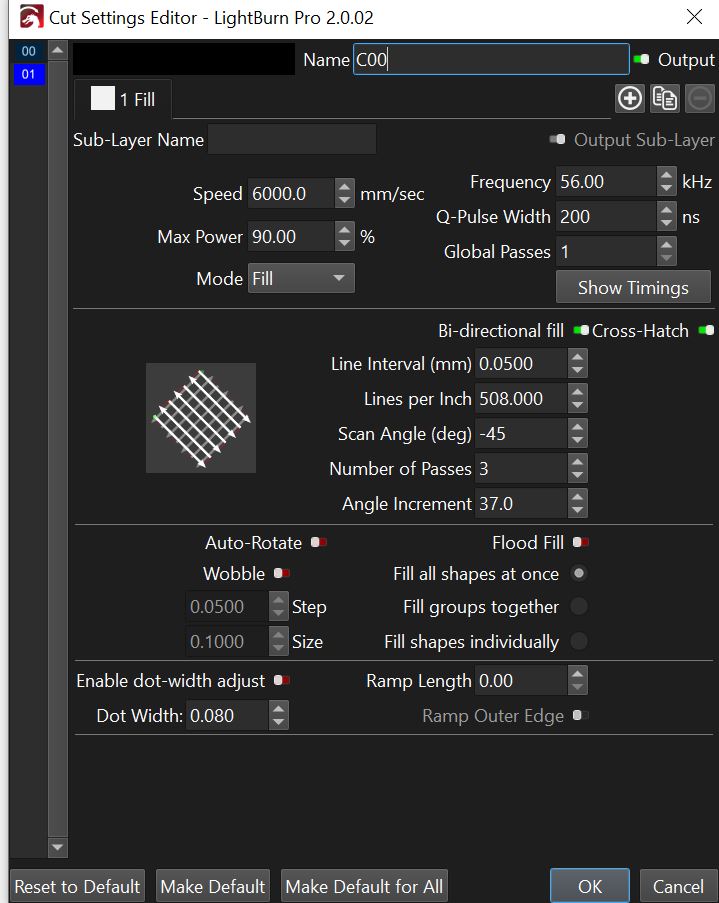Screen dimensions: 719x903
Task: Select layer 01 in the layer list
Action: coord(29,74)
